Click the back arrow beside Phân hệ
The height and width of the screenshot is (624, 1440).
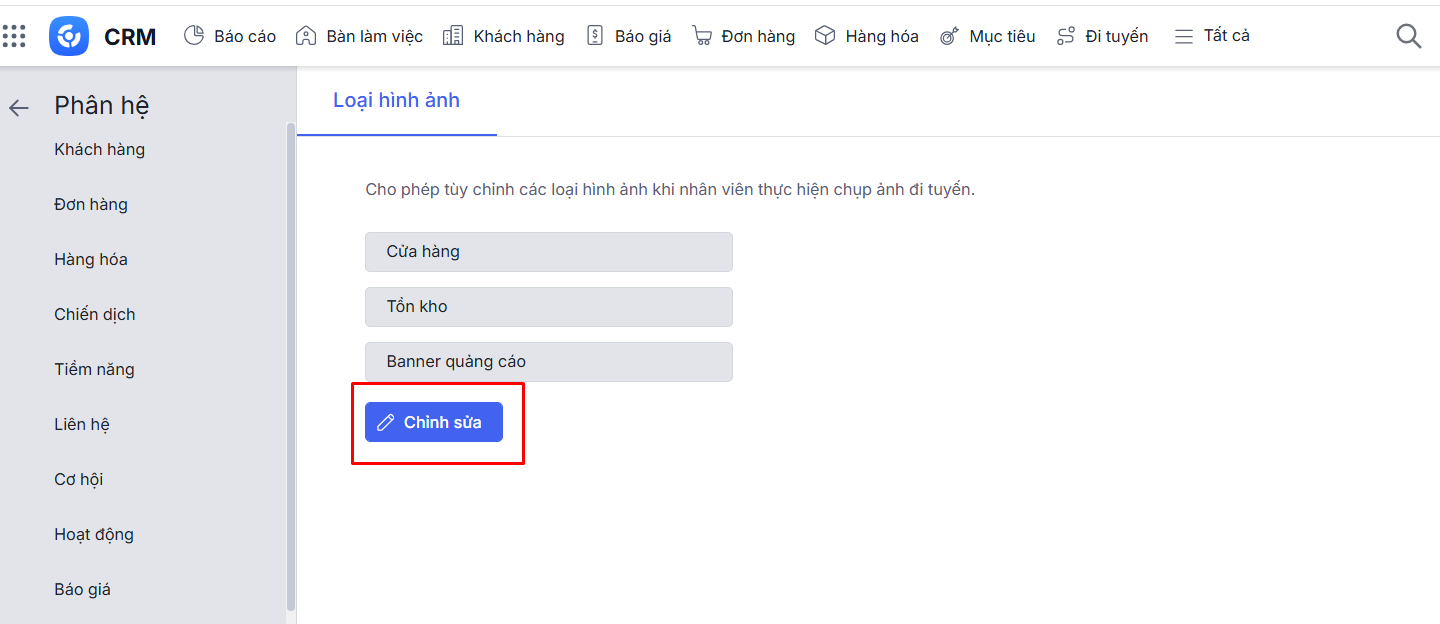coord(19,108)
